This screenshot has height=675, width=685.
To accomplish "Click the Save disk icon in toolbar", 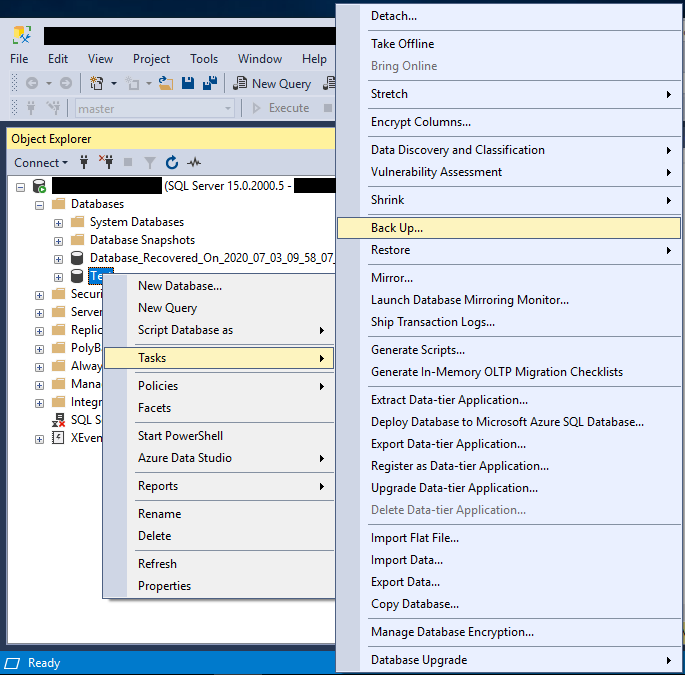I will point(188,84).
